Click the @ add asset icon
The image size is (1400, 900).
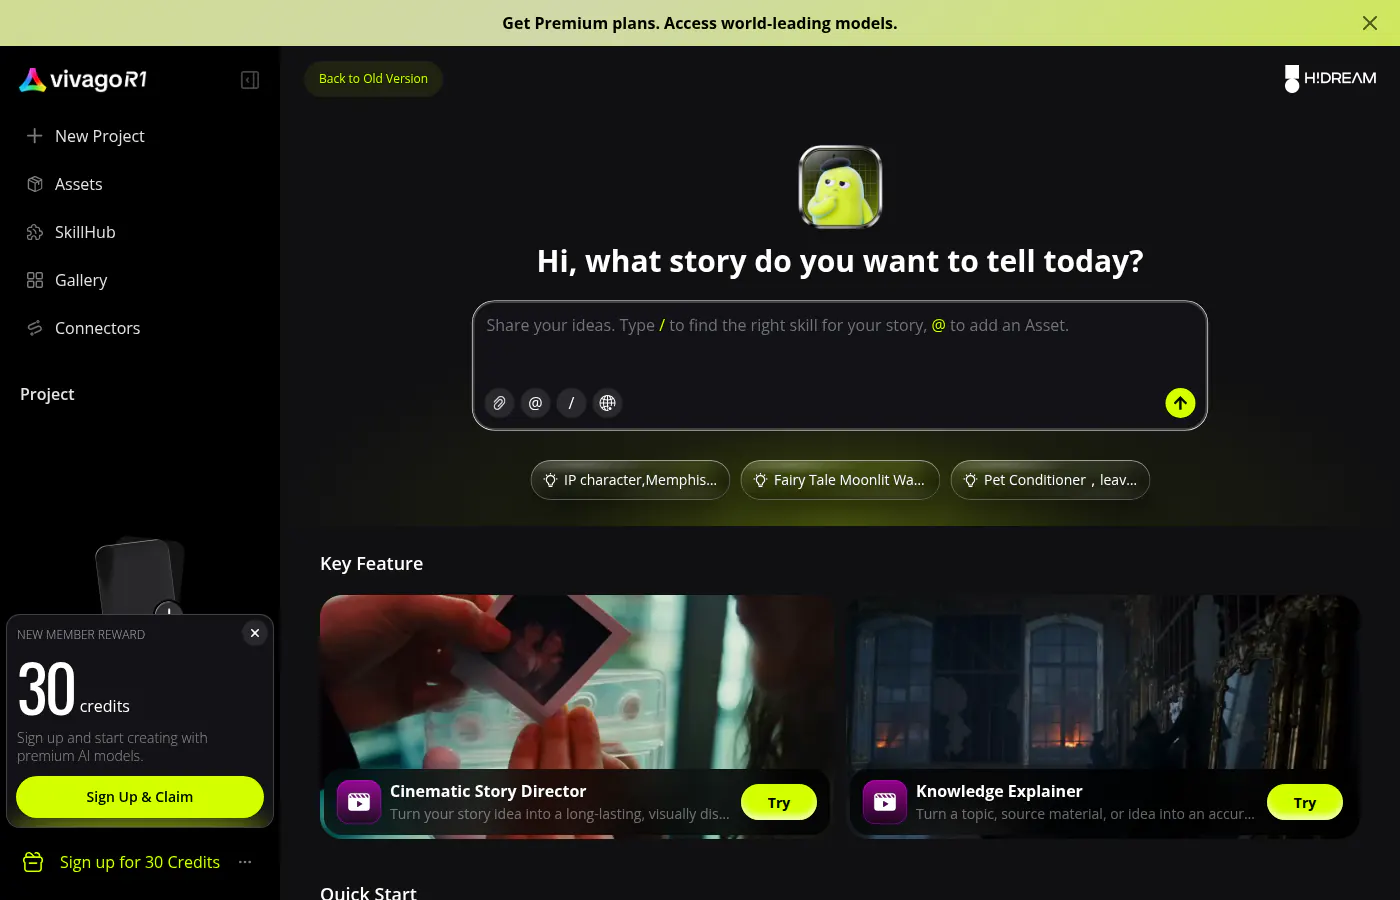(x=535, y=403)
